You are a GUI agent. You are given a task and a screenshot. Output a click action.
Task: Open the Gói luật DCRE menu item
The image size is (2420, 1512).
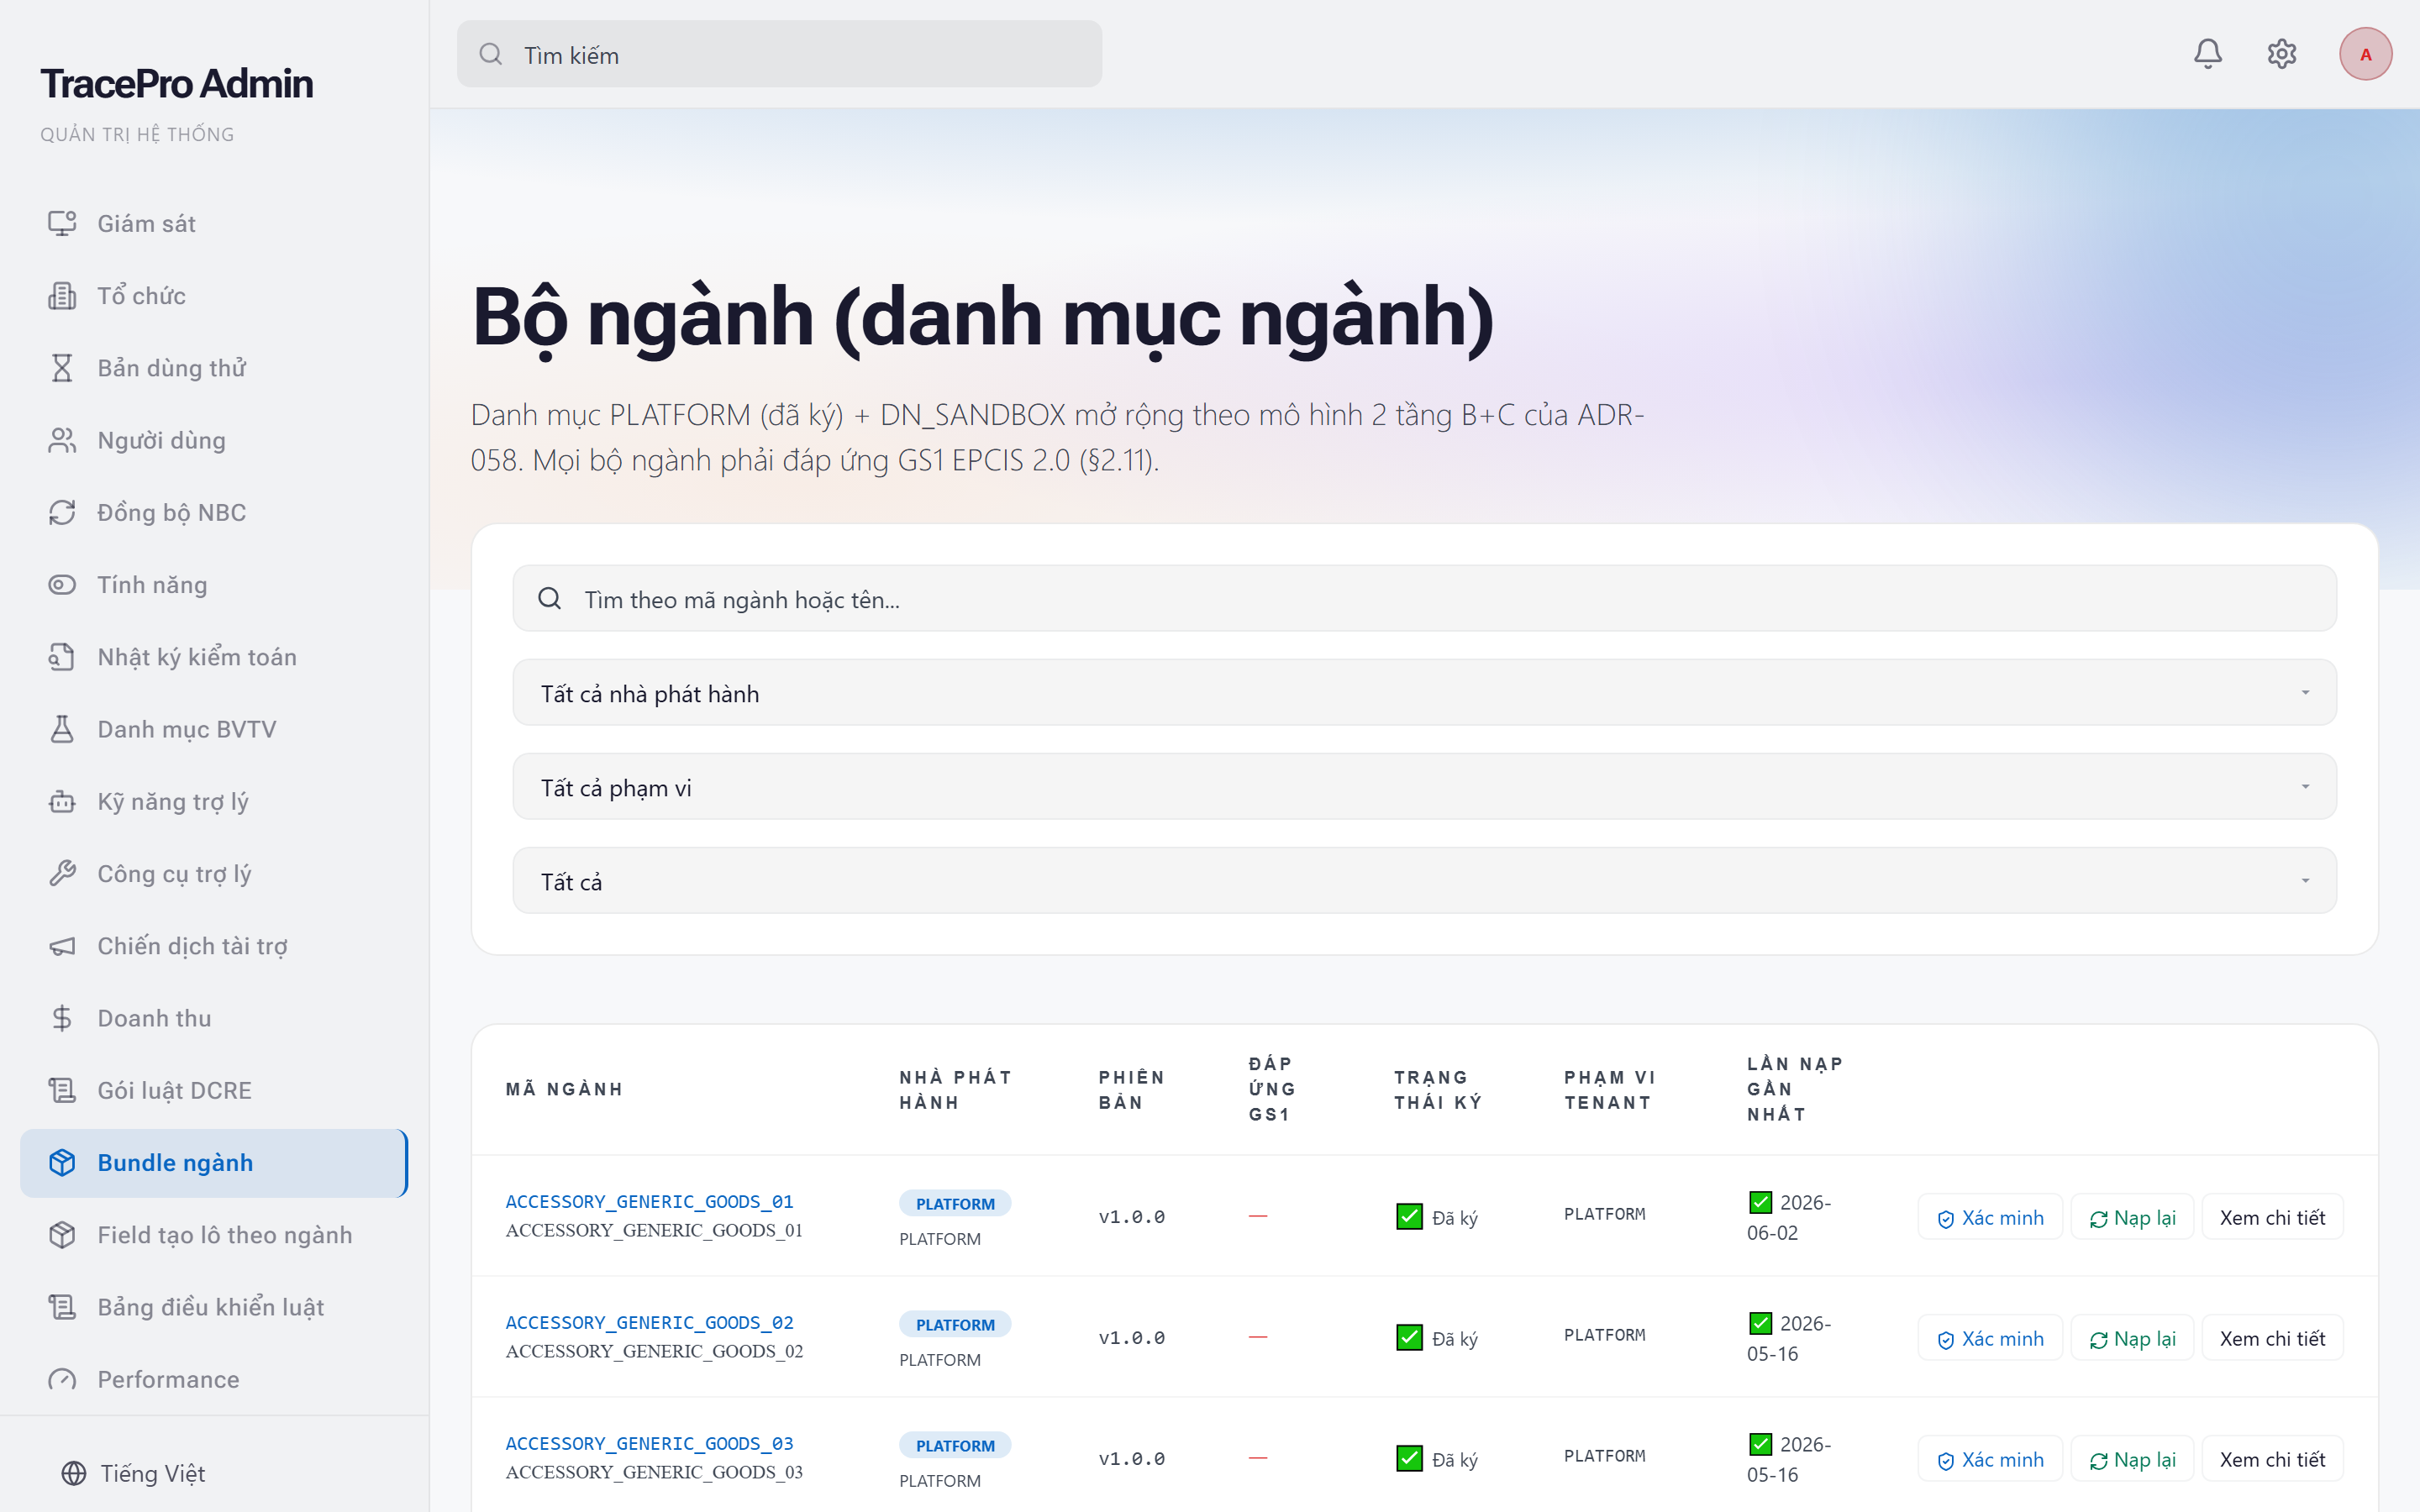(214, 1090)
